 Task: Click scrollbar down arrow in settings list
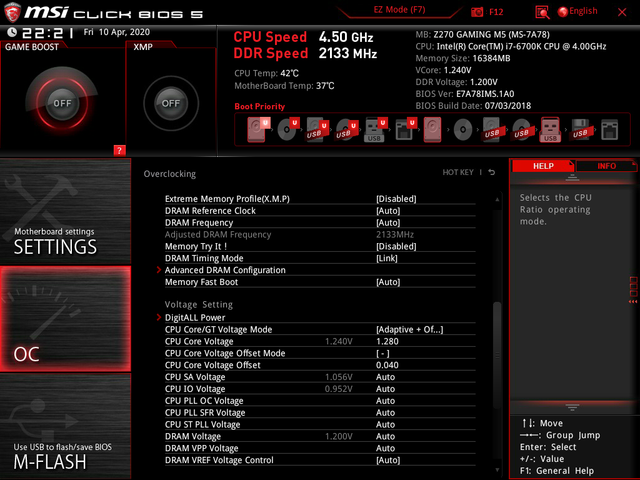(497, 470)
